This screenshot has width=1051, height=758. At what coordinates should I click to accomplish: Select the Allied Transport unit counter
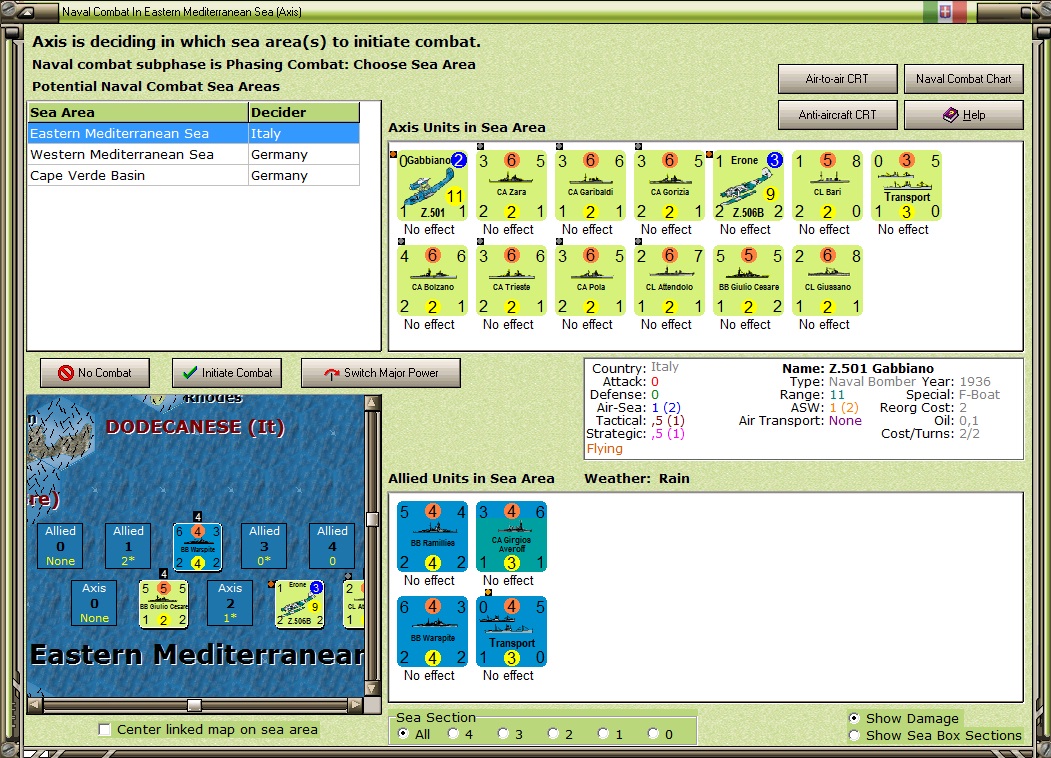coord(511,632)
